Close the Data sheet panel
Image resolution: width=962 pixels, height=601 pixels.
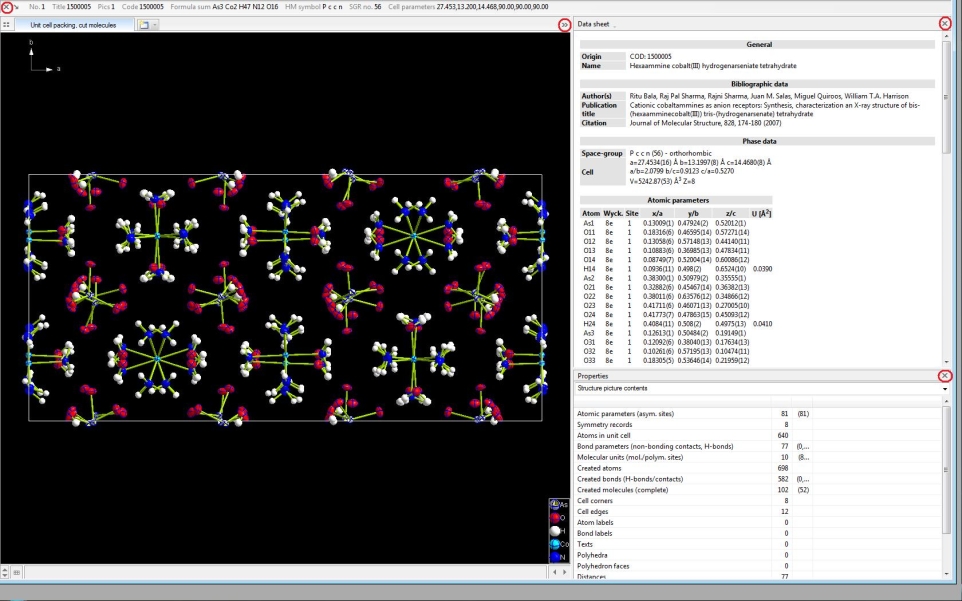(x=945, y=23)
